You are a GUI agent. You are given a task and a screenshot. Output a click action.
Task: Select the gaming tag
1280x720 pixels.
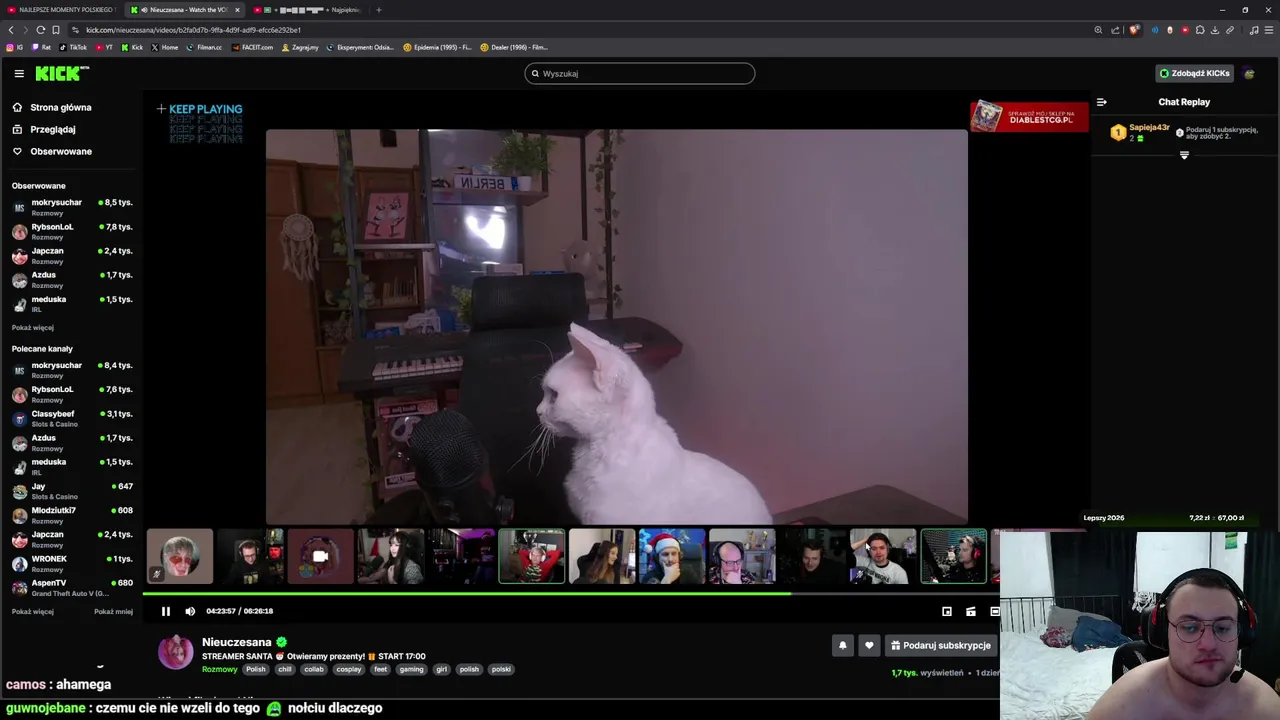pyautogui.click(x=411, y=669)
